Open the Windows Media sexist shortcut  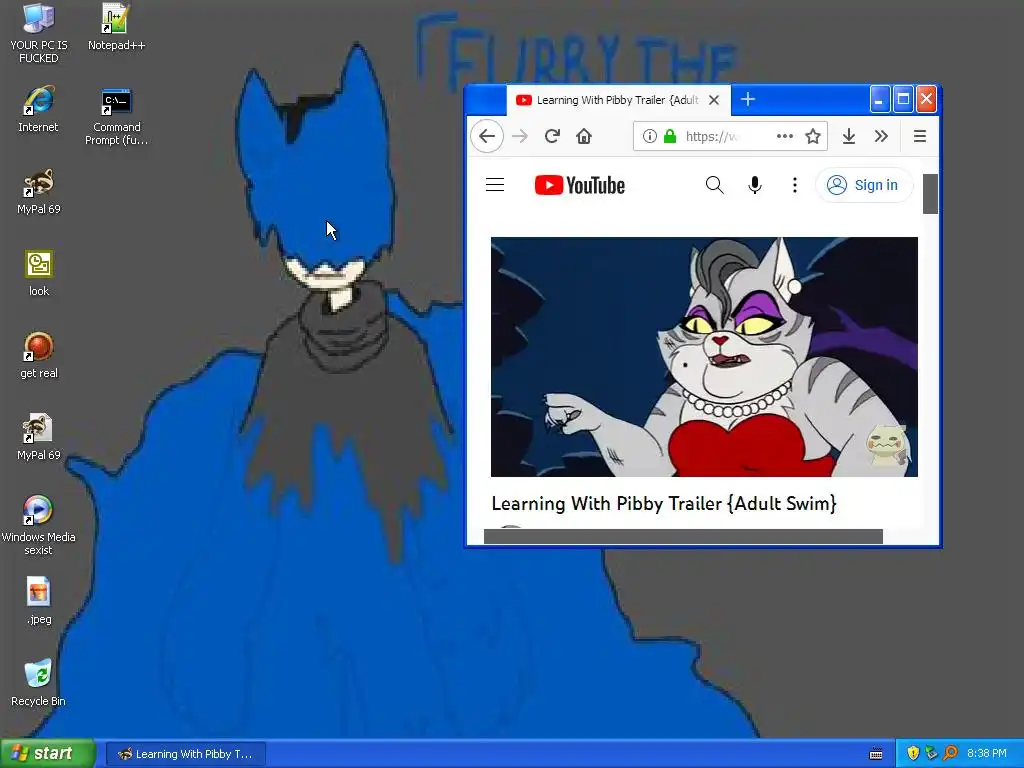coord(39,526)
